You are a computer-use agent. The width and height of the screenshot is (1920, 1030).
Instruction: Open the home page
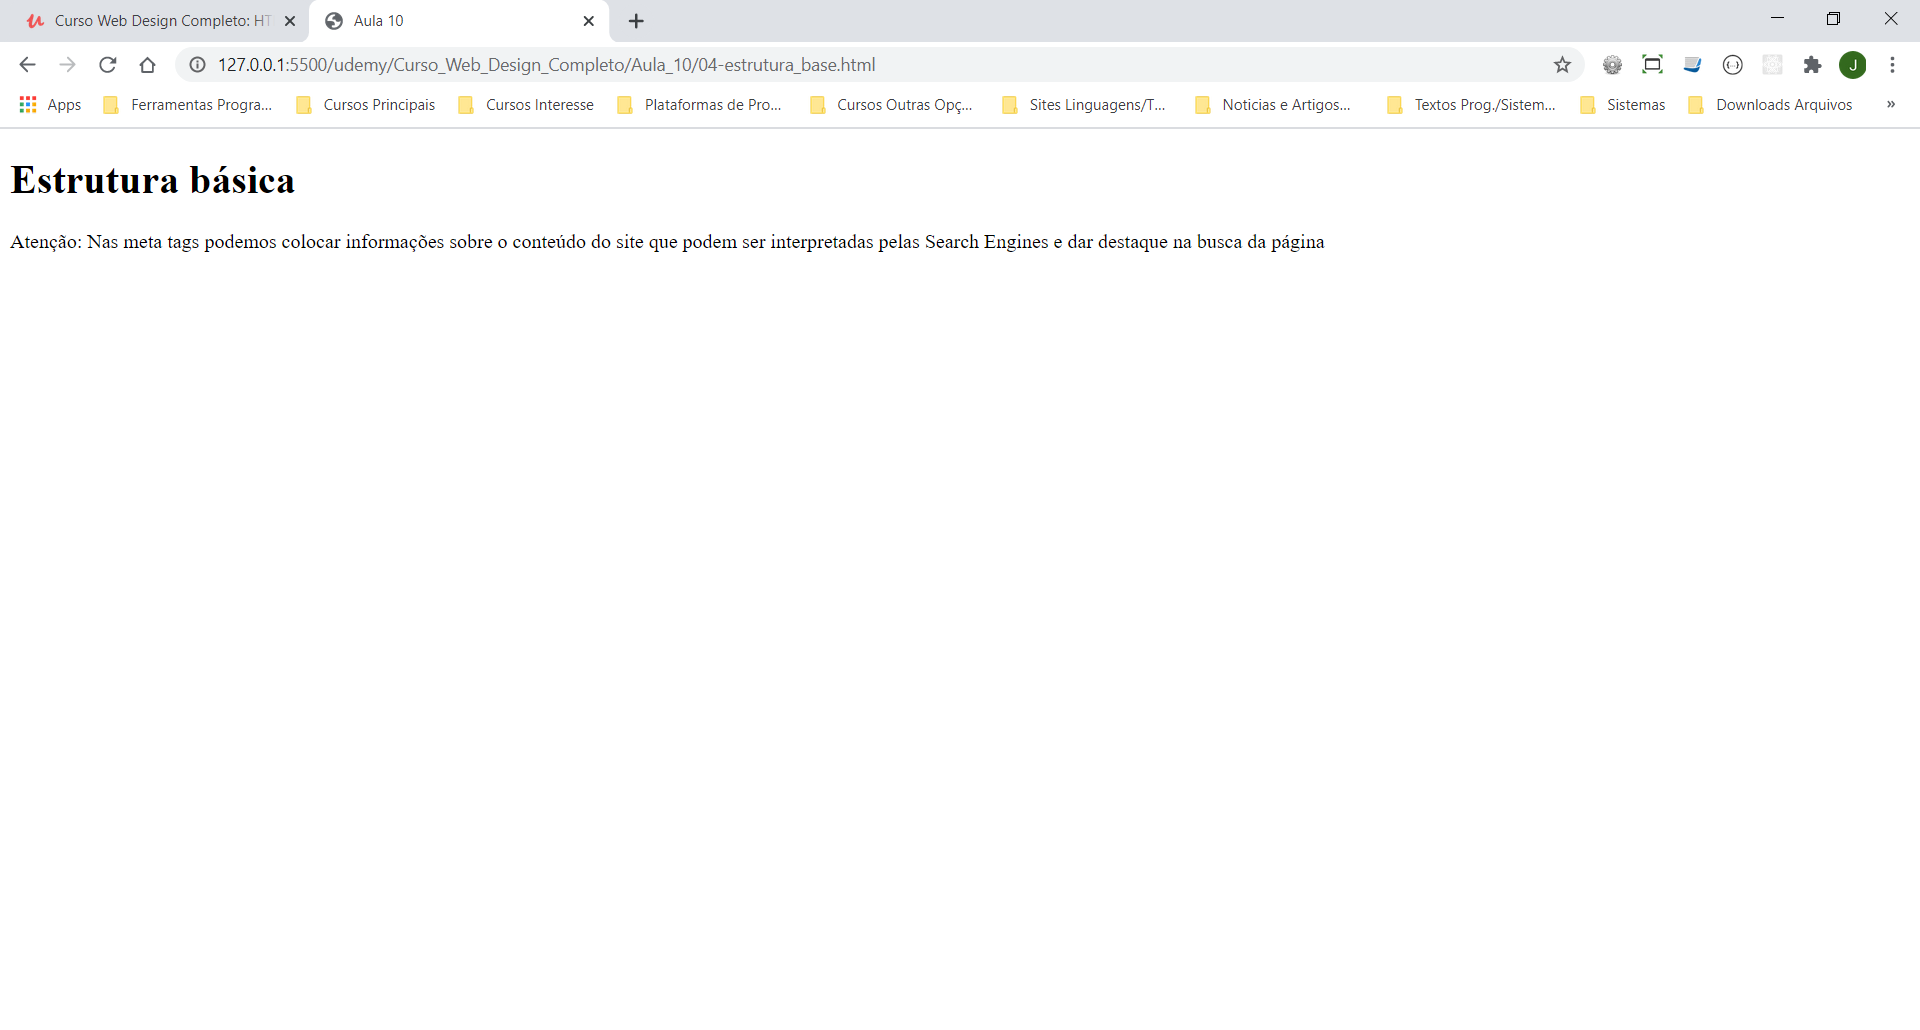147,65
